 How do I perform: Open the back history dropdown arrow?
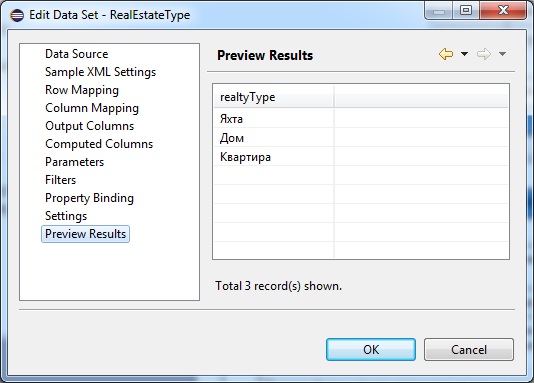[464, 54]
